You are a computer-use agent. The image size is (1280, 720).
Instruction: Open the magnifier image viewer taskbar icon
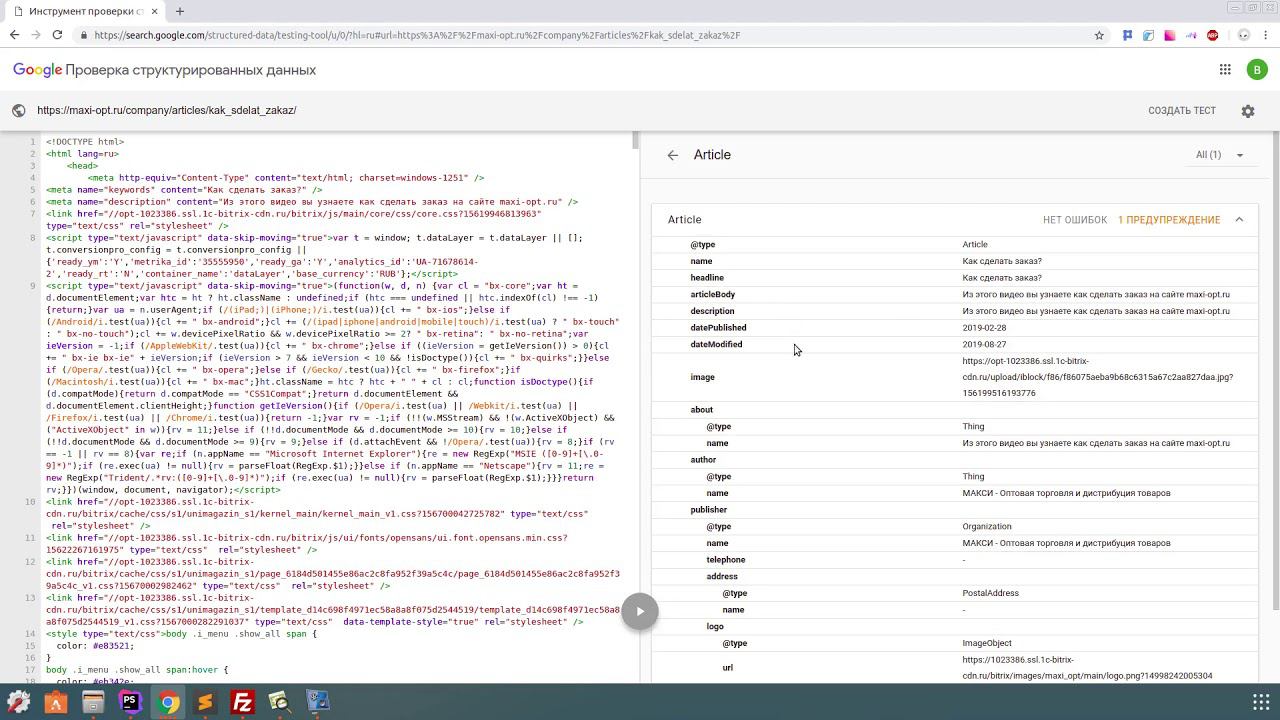(x=280, y=702)
